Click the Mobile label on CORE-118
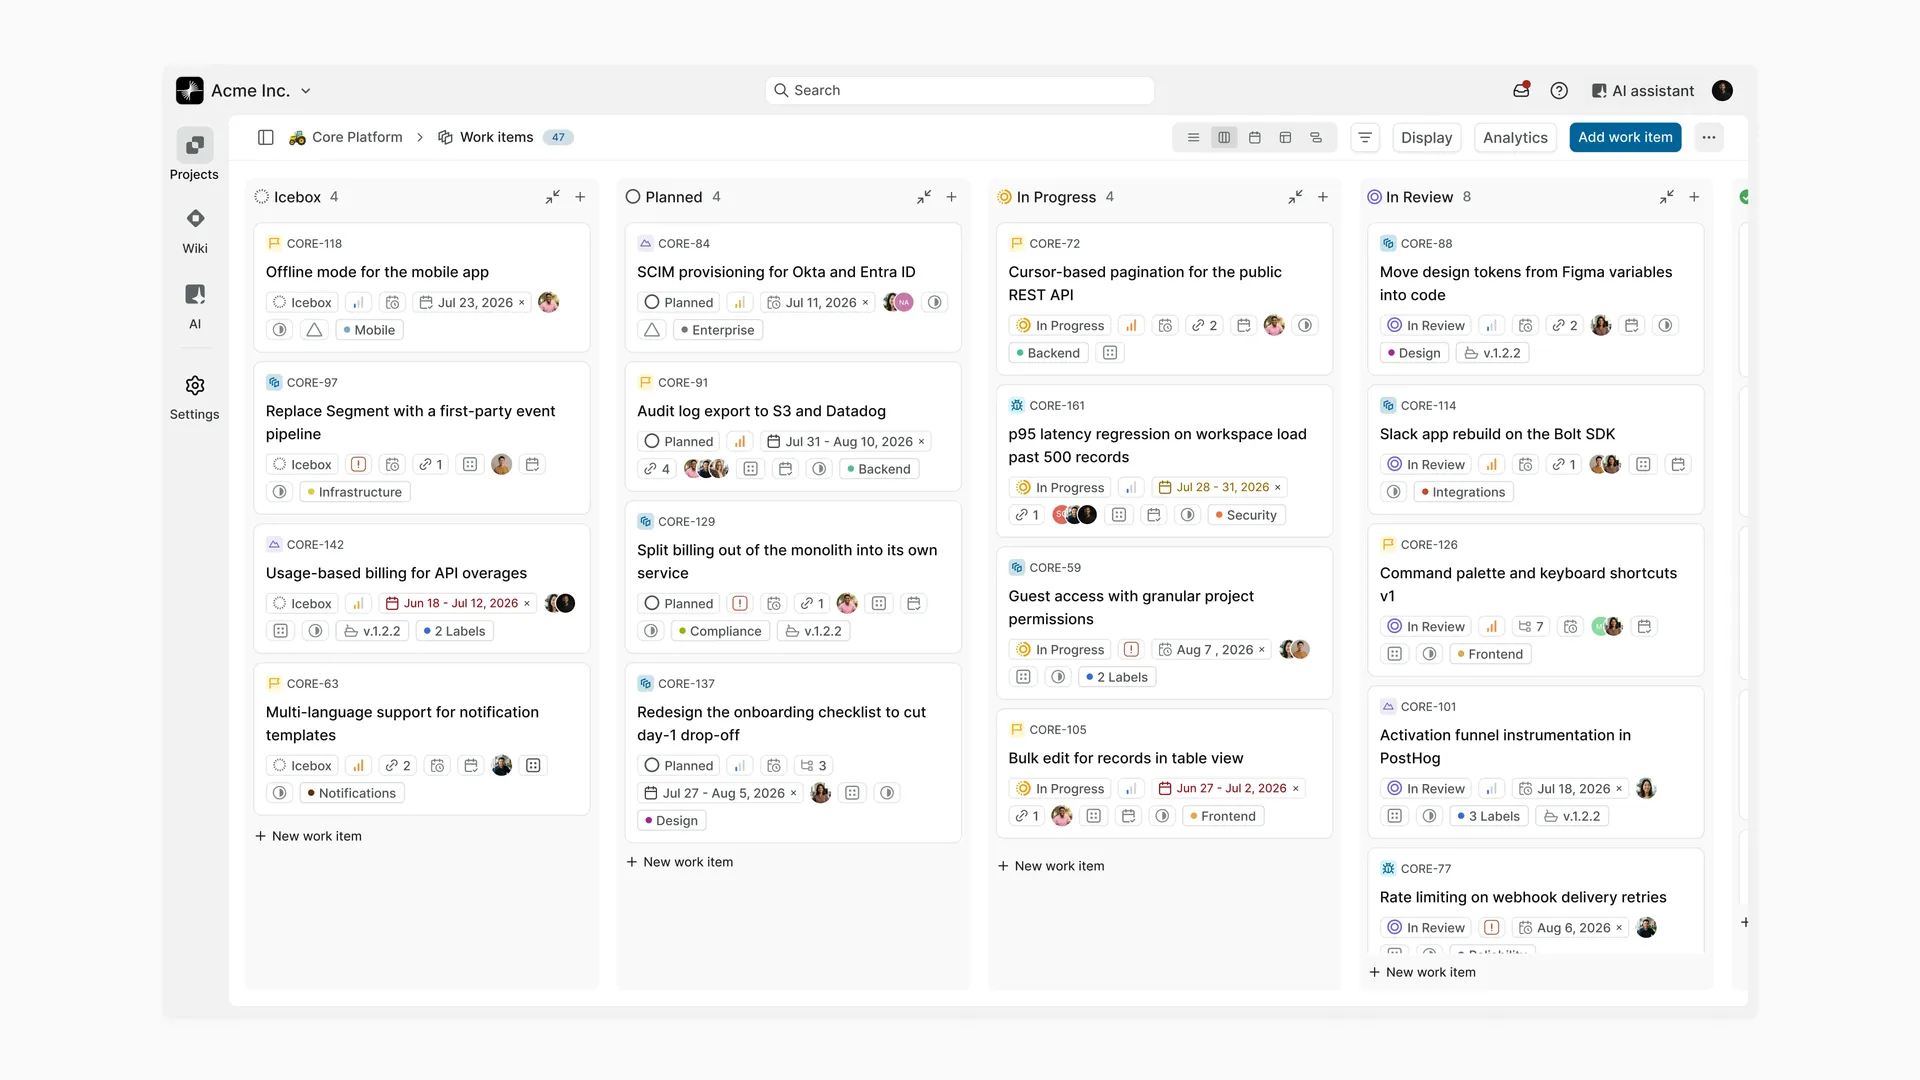1920x1080 pixels. [x=369, y=330]
